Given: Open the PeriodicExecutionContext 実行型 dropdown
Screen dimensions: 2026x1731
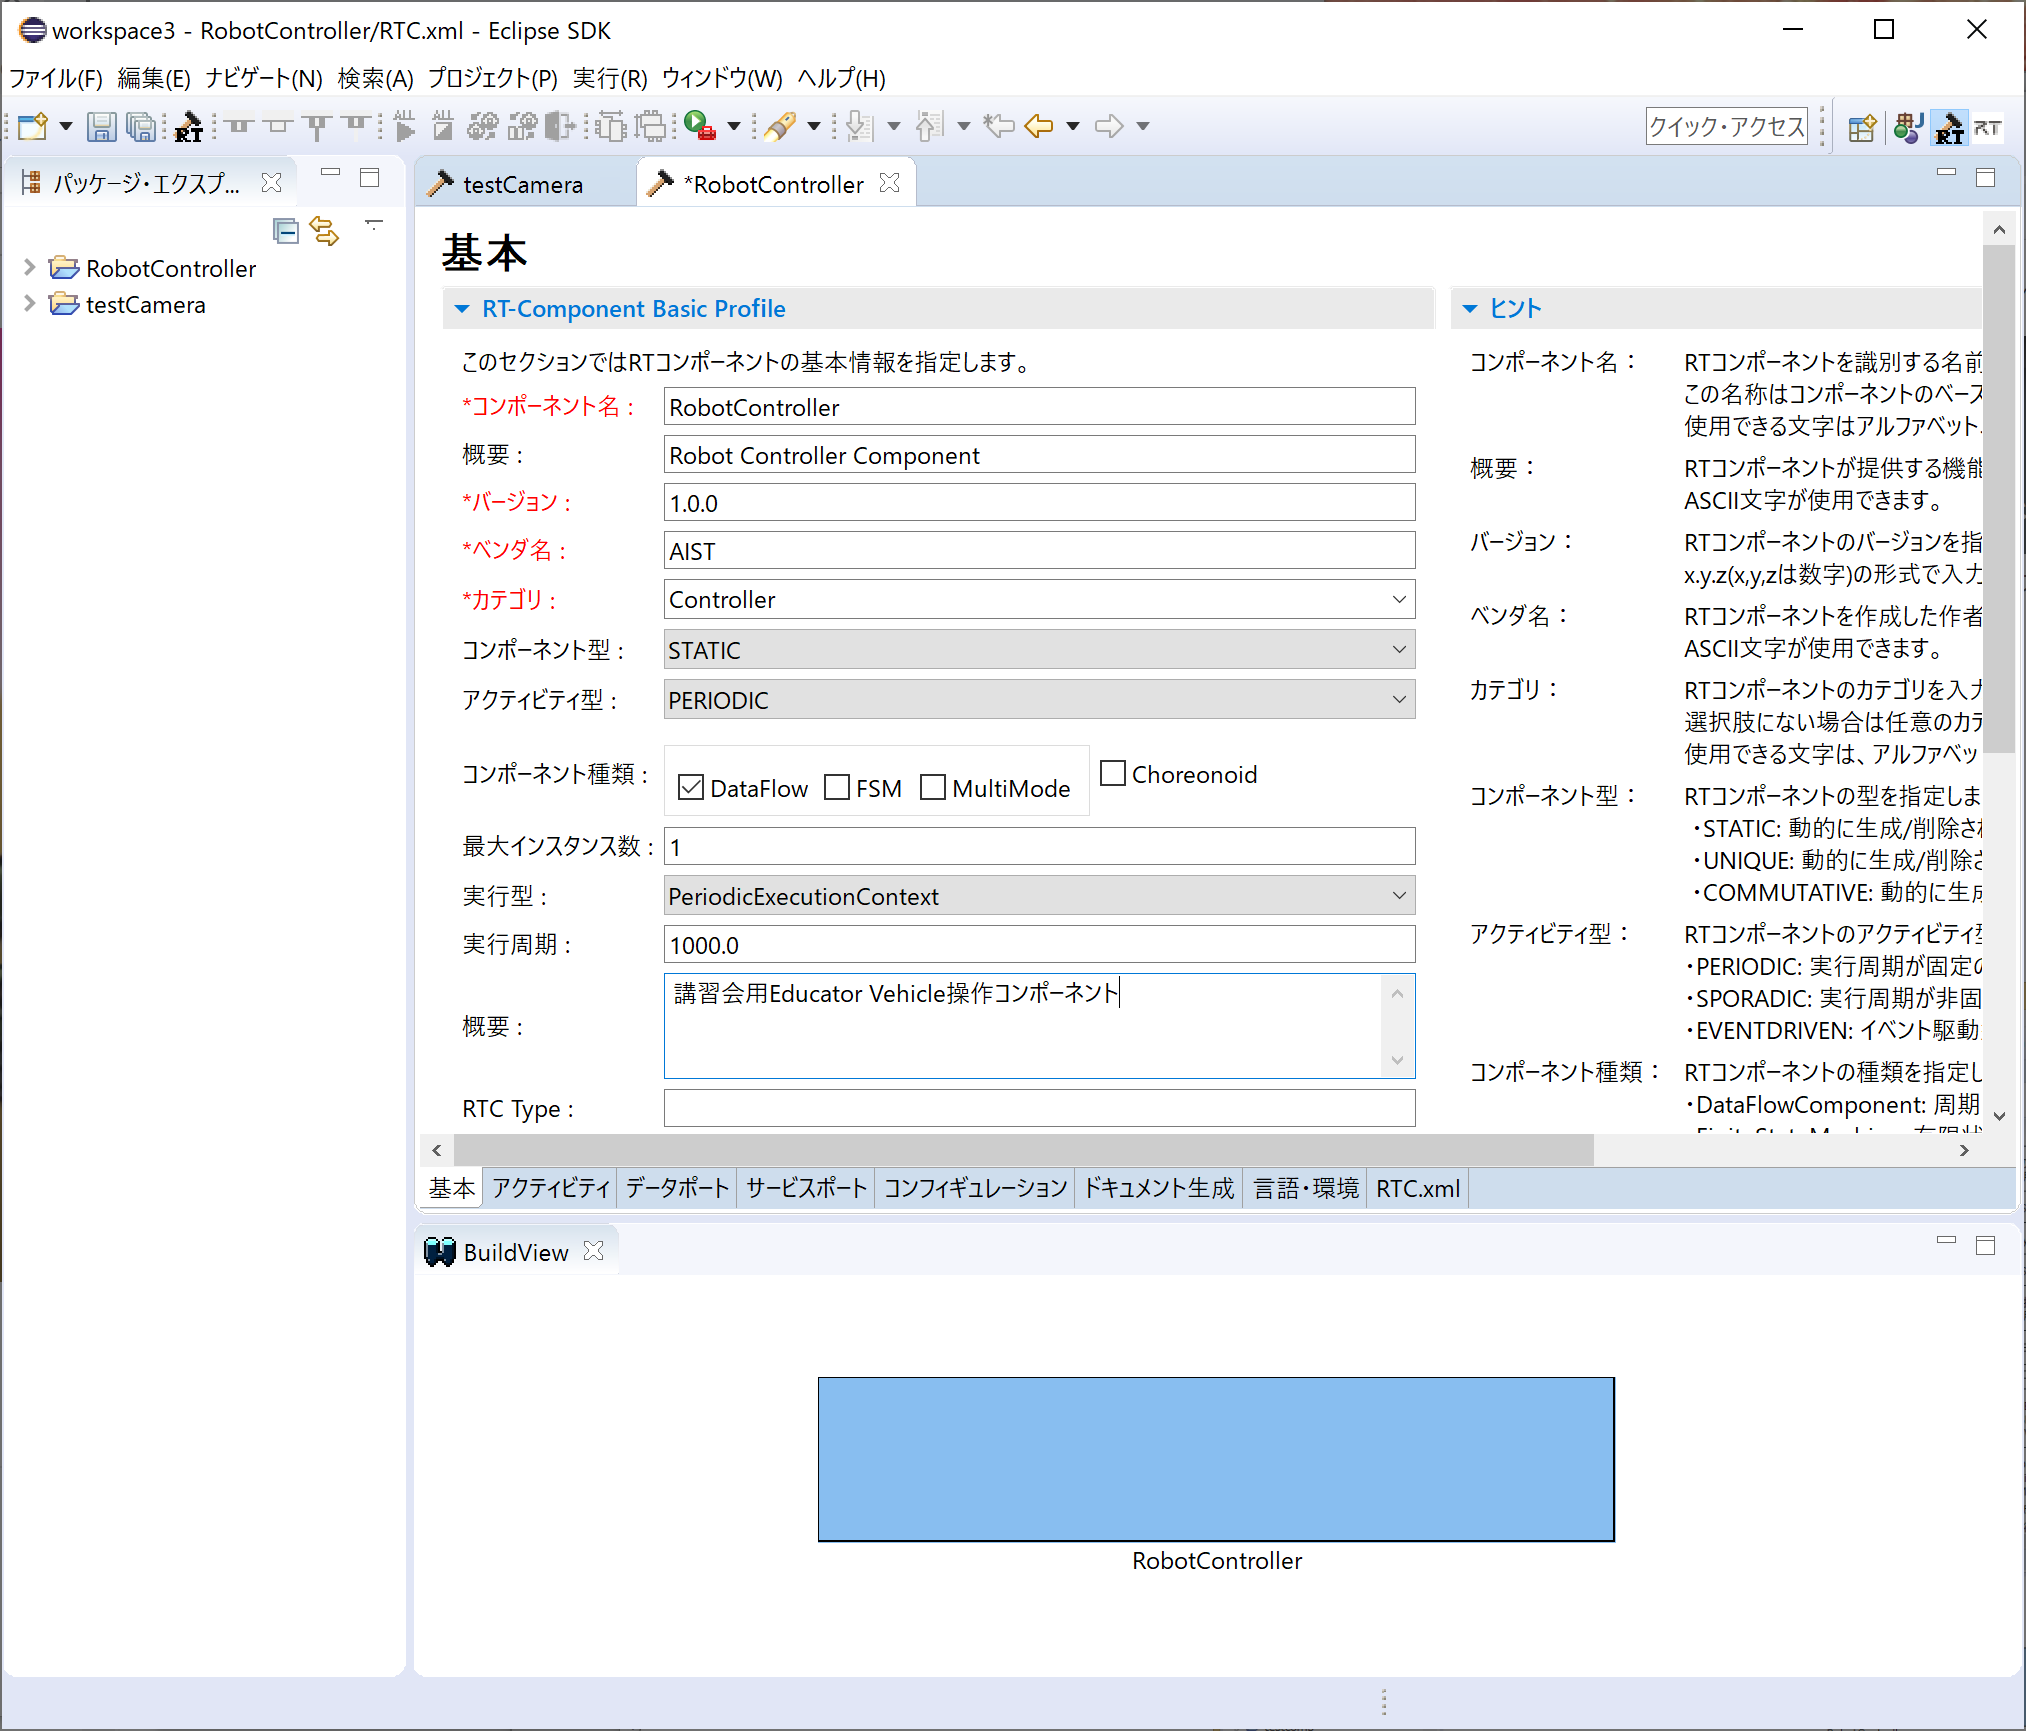Looking at the screenshot, I should pos(1399,896).
